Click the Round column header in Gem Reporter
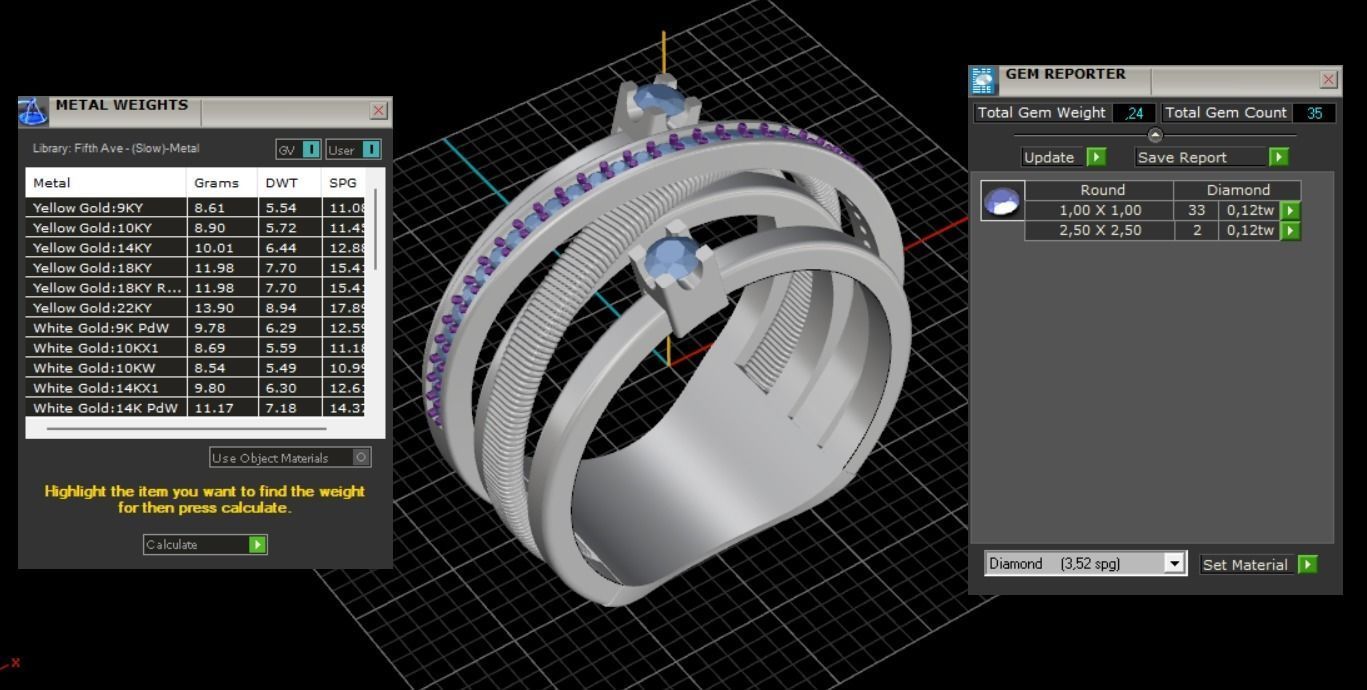 1099,190
